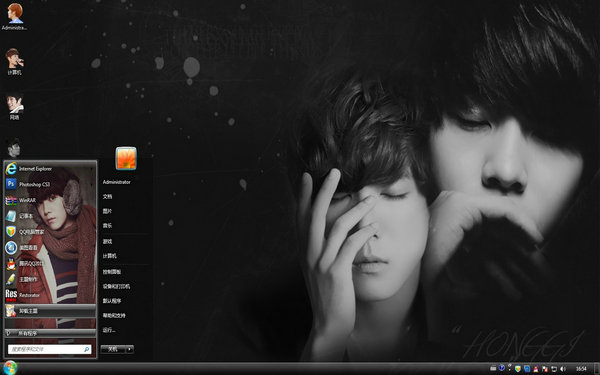Viewport: 600px width, 375px height.
Task: Open the 网络 desktop icon
Action: click(x=15, y=106)
